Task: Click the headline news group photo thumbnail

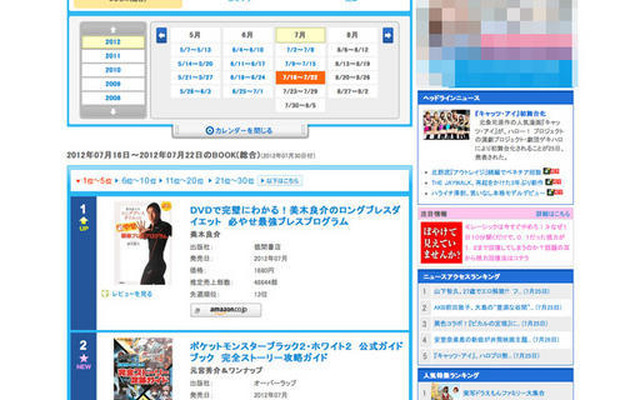Action: (446, 125)
